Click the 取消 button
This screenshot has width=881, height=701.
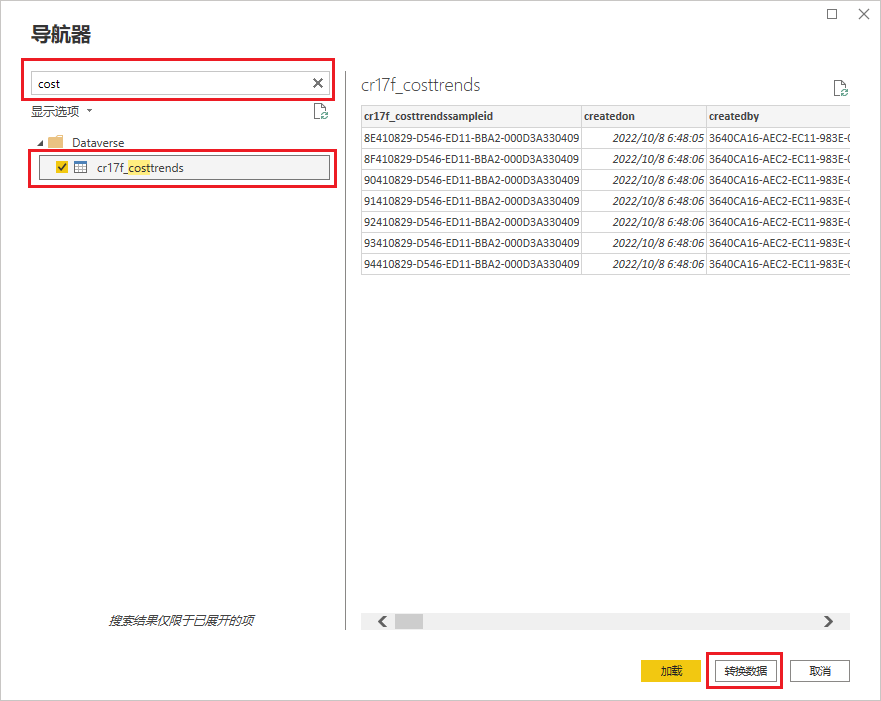coord(820,671)
